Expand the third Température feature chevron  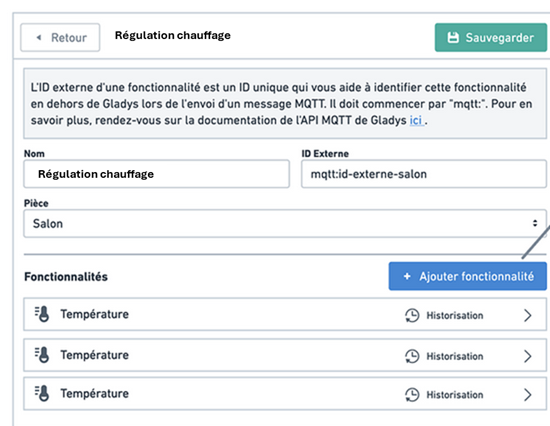coord(528,395)
